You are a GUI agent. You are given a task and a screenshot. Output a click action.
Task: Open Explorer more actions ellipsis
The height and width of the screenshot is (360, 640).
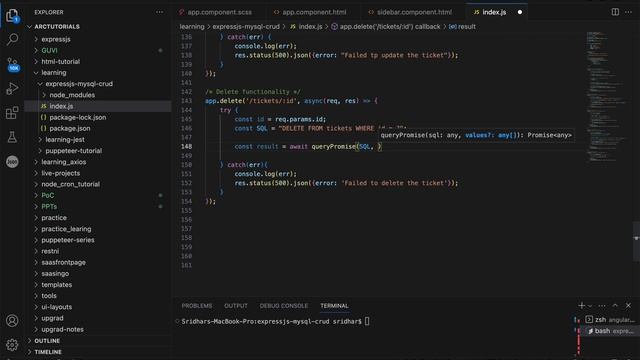pos(160,12)
